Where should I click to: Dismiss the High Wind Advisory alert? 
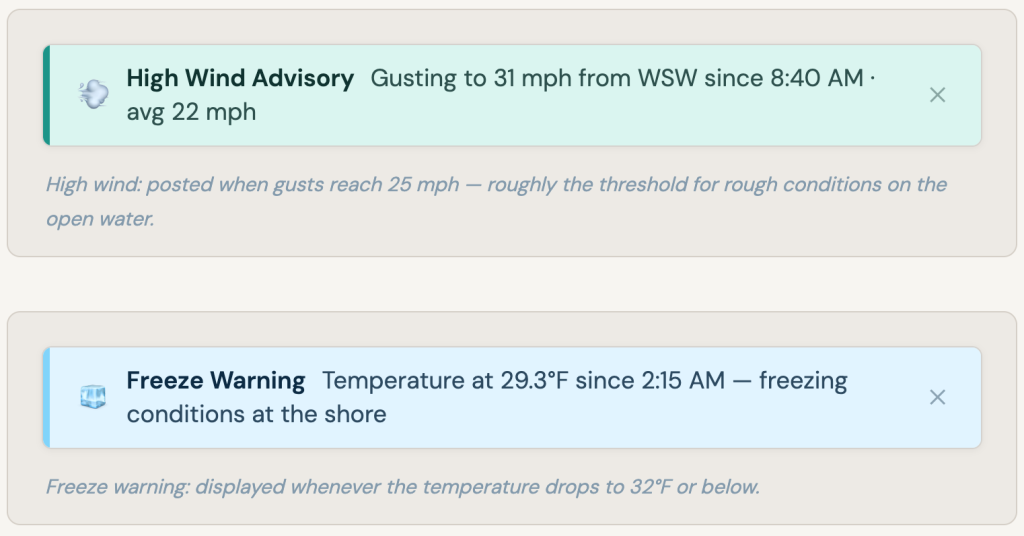tap(937, 95)
